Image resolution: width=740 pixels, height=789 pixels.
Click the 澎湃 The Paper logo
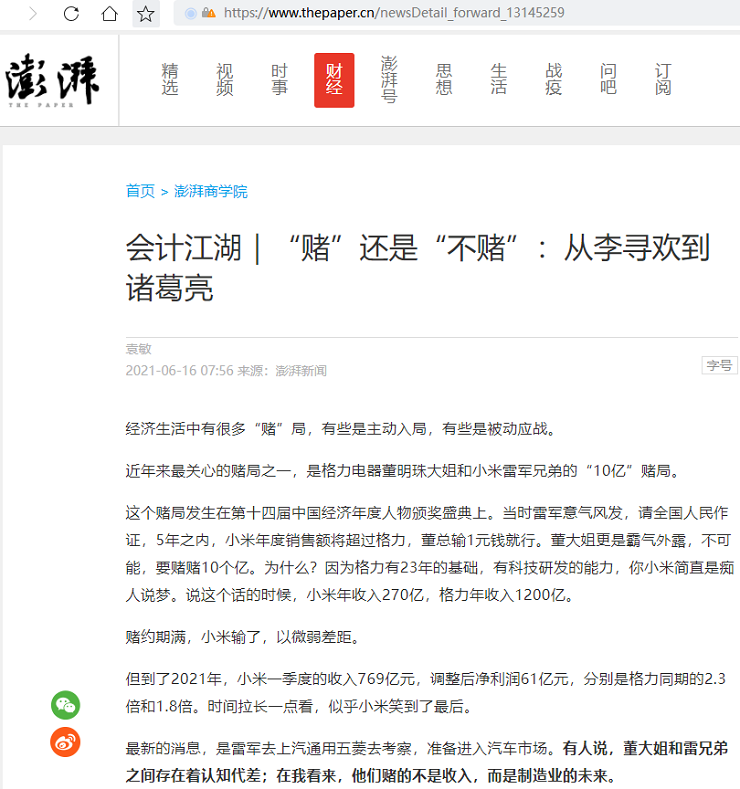click(x=52, y=80)
